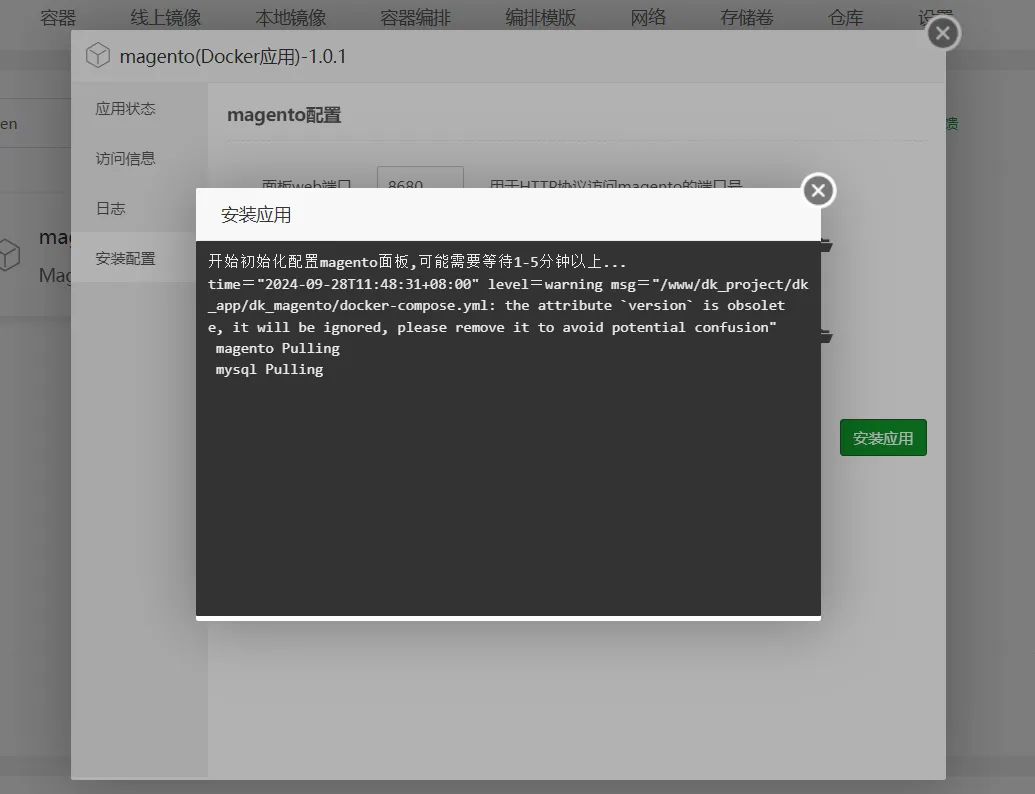The image size is (1035, 794).
Task: Switch to the 存储卷 top tab
Action: click(x=747, y=17)
